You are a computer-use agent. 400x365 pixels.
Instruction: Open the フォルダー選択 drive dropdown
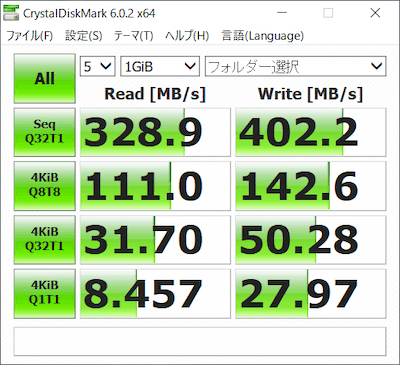[296, 66]
